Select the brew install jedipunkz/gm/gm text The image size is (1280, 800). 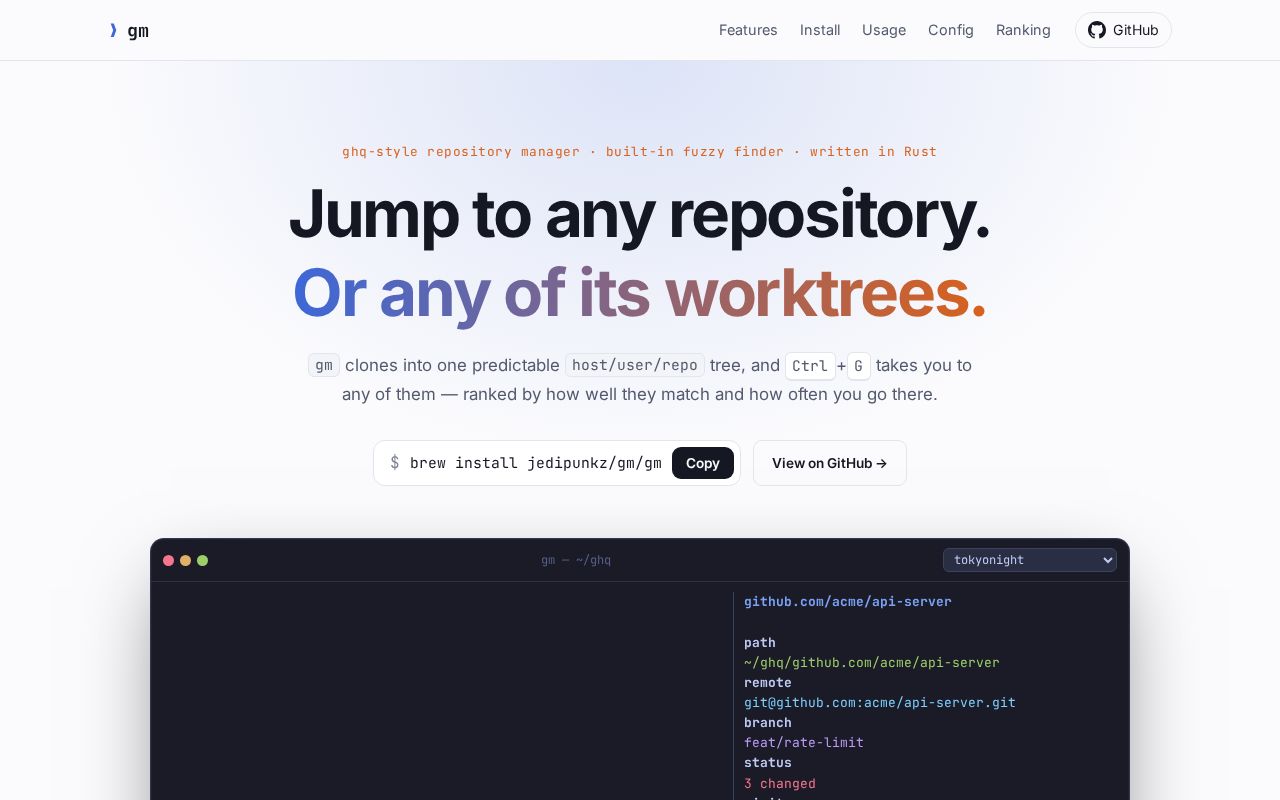[x=536, y=463]
